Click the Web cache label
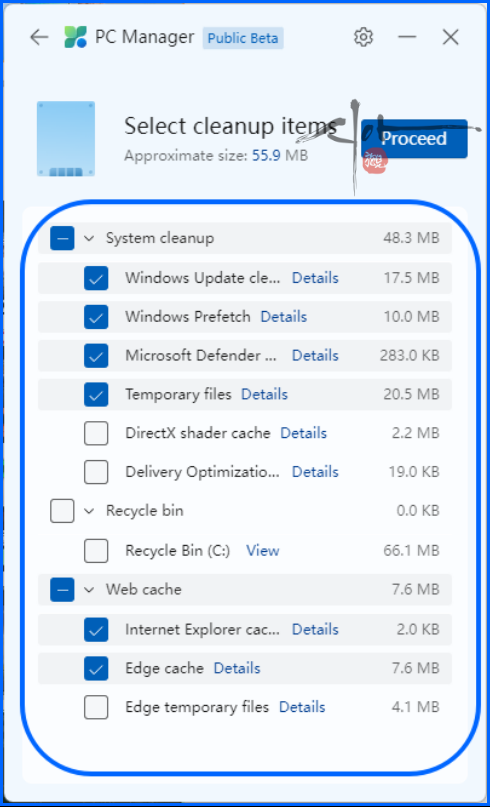 144,590
